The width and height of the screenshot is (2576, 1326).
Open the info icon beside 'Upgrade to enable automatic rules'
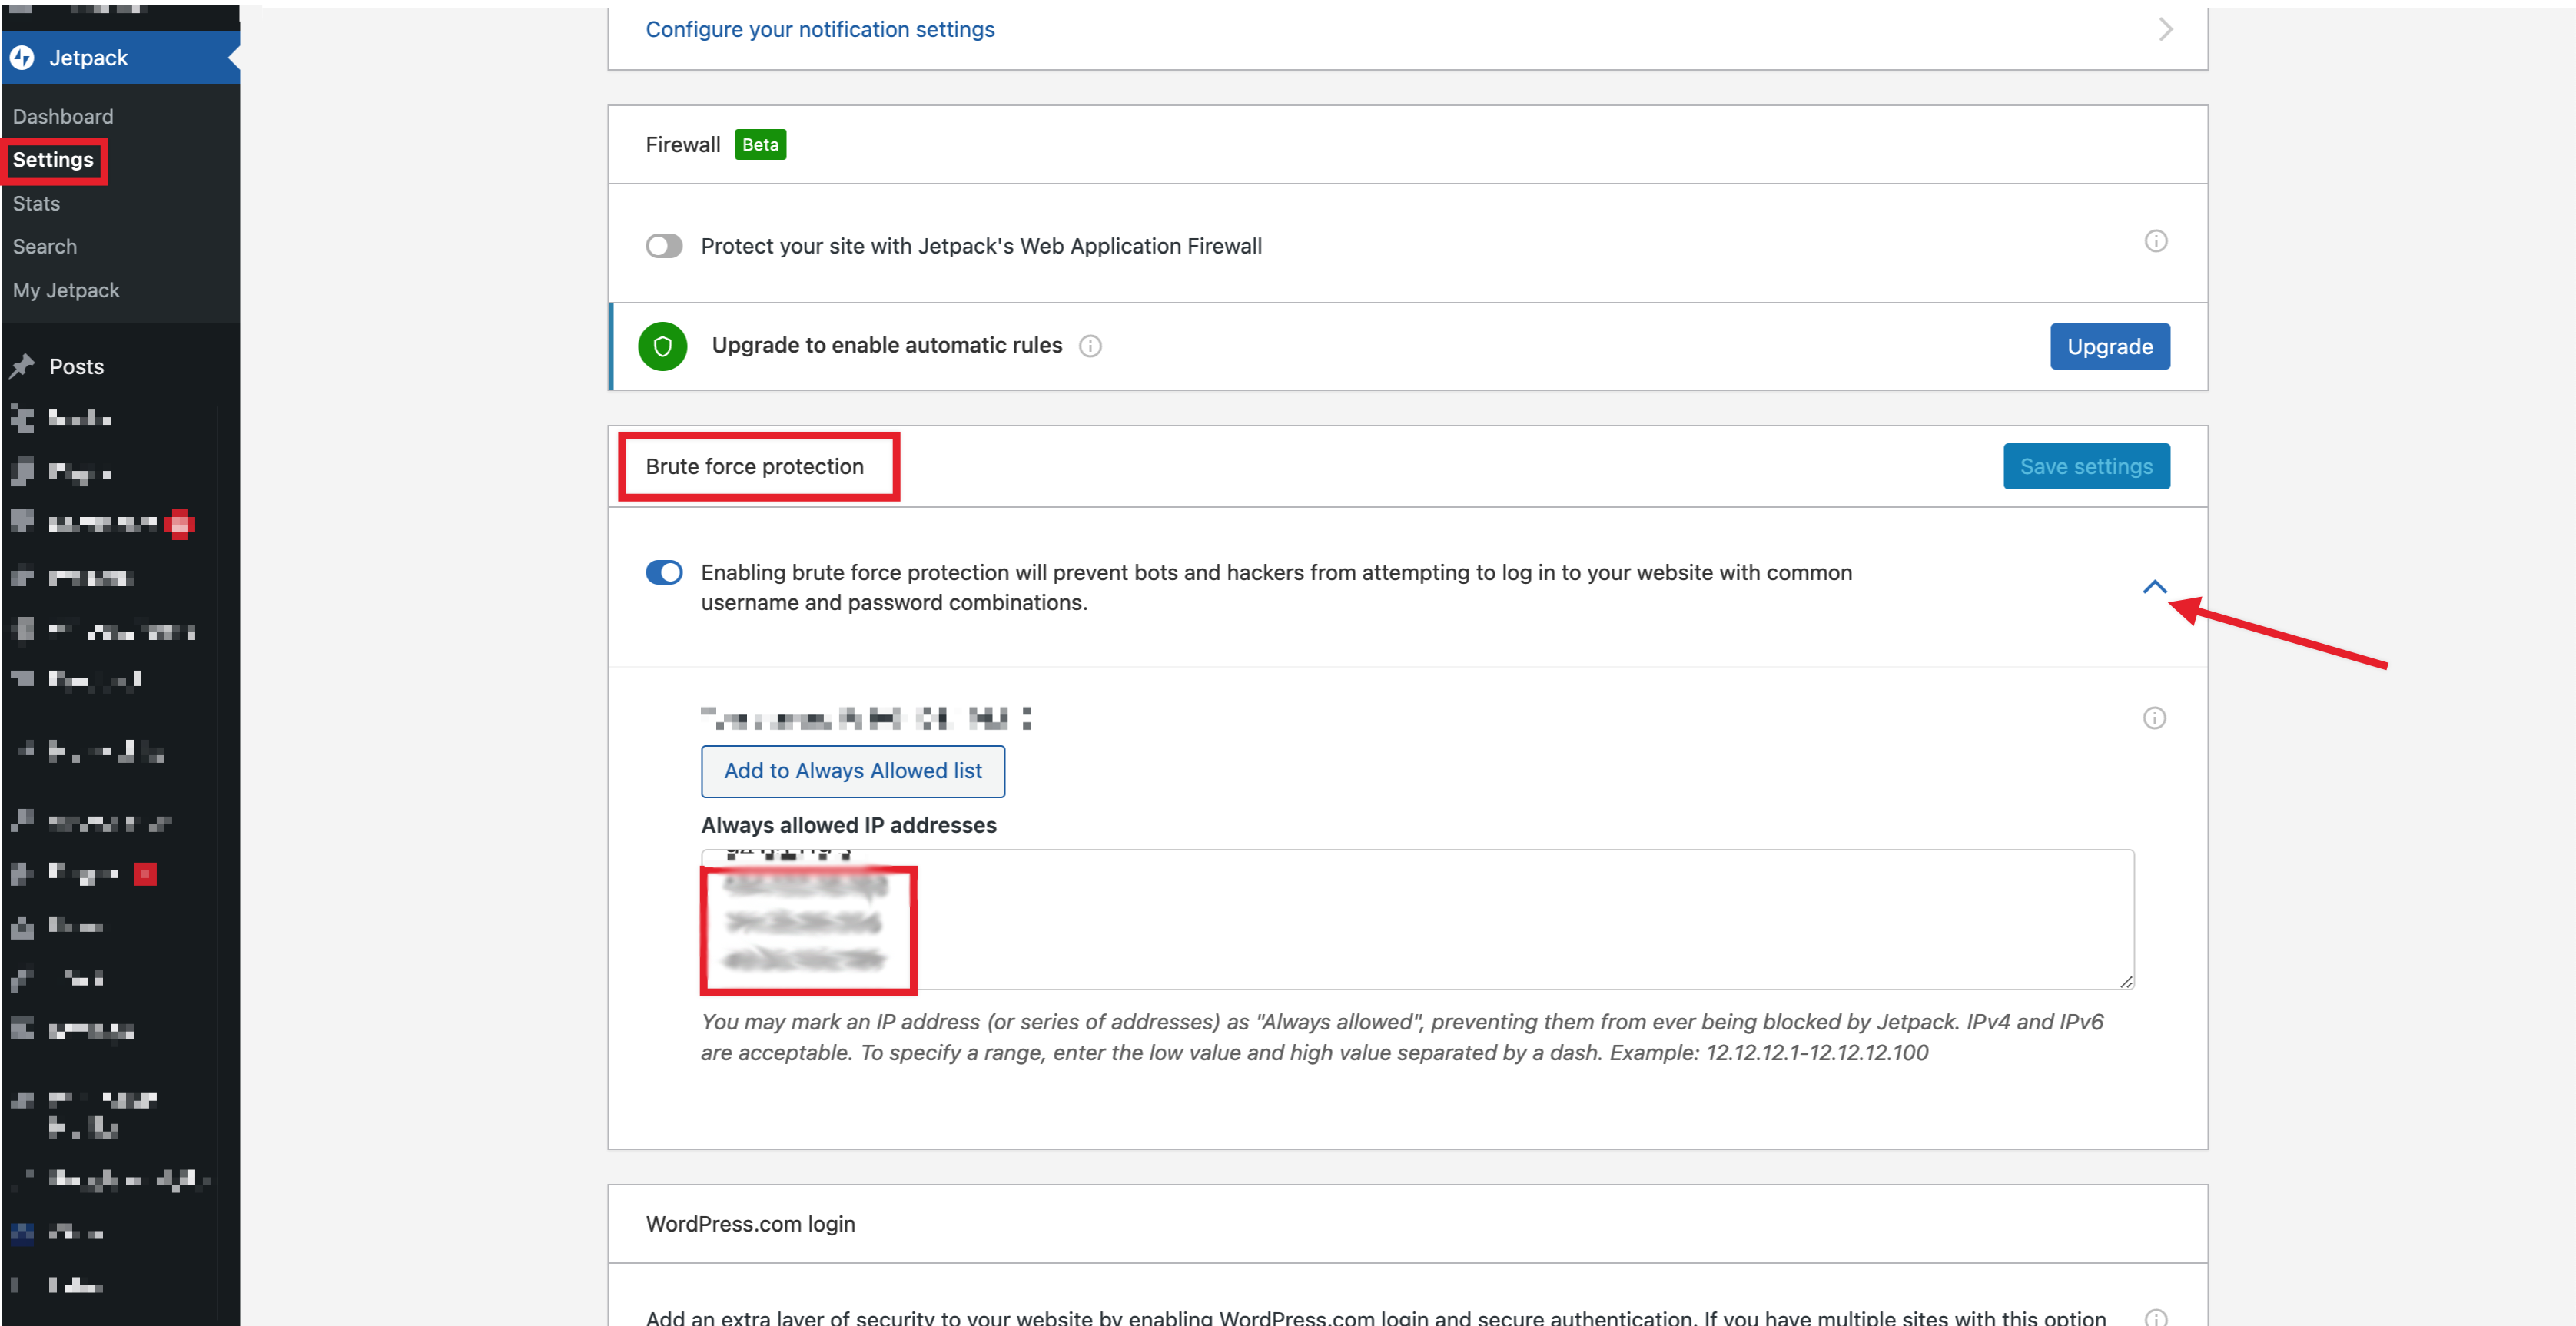tap(1090, 346)
